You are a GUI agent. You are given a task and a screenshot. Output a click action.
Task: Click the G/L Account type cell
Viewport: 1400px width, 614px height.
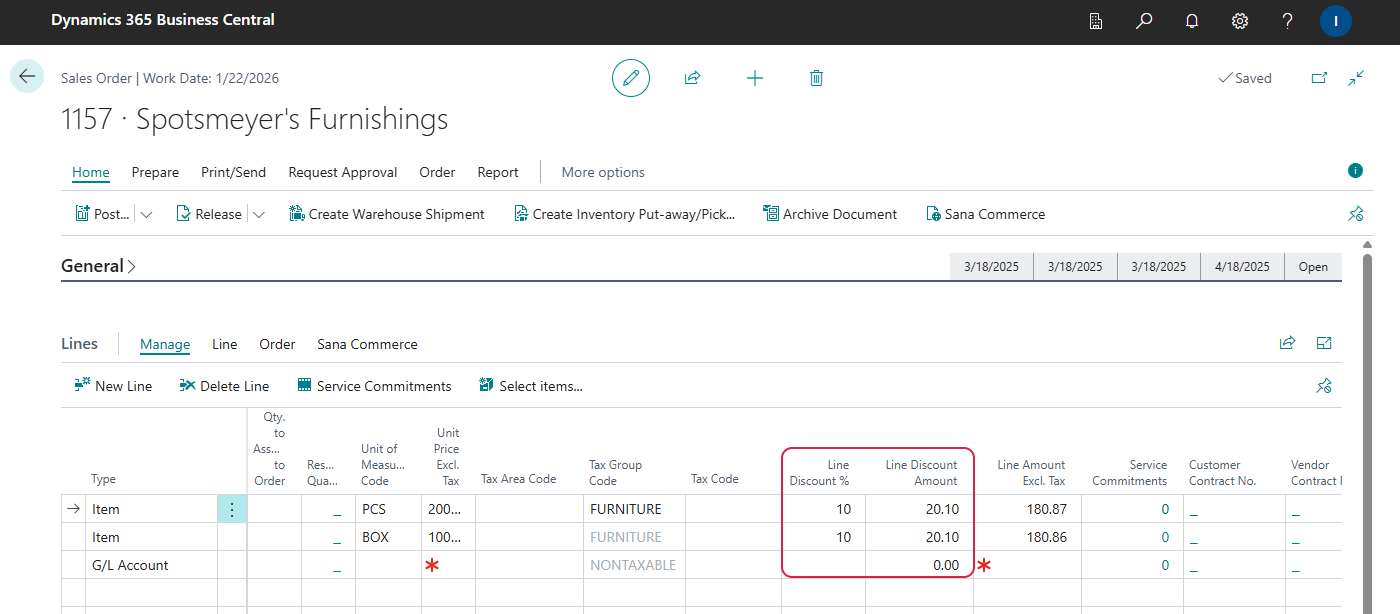click(x=151, y=565)
